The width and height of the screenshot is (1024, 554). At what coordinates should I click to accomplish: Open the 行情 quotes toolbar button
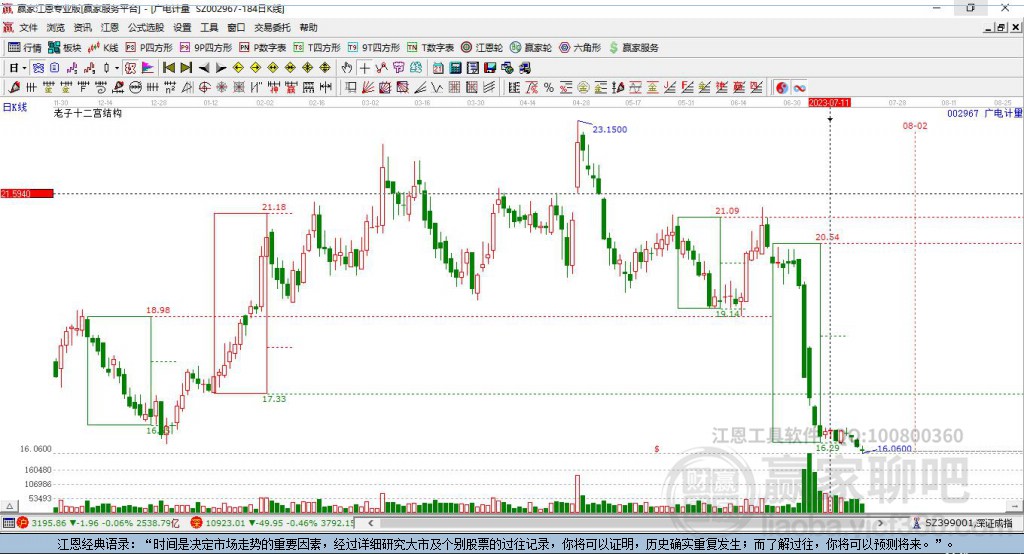coord(25,48)
